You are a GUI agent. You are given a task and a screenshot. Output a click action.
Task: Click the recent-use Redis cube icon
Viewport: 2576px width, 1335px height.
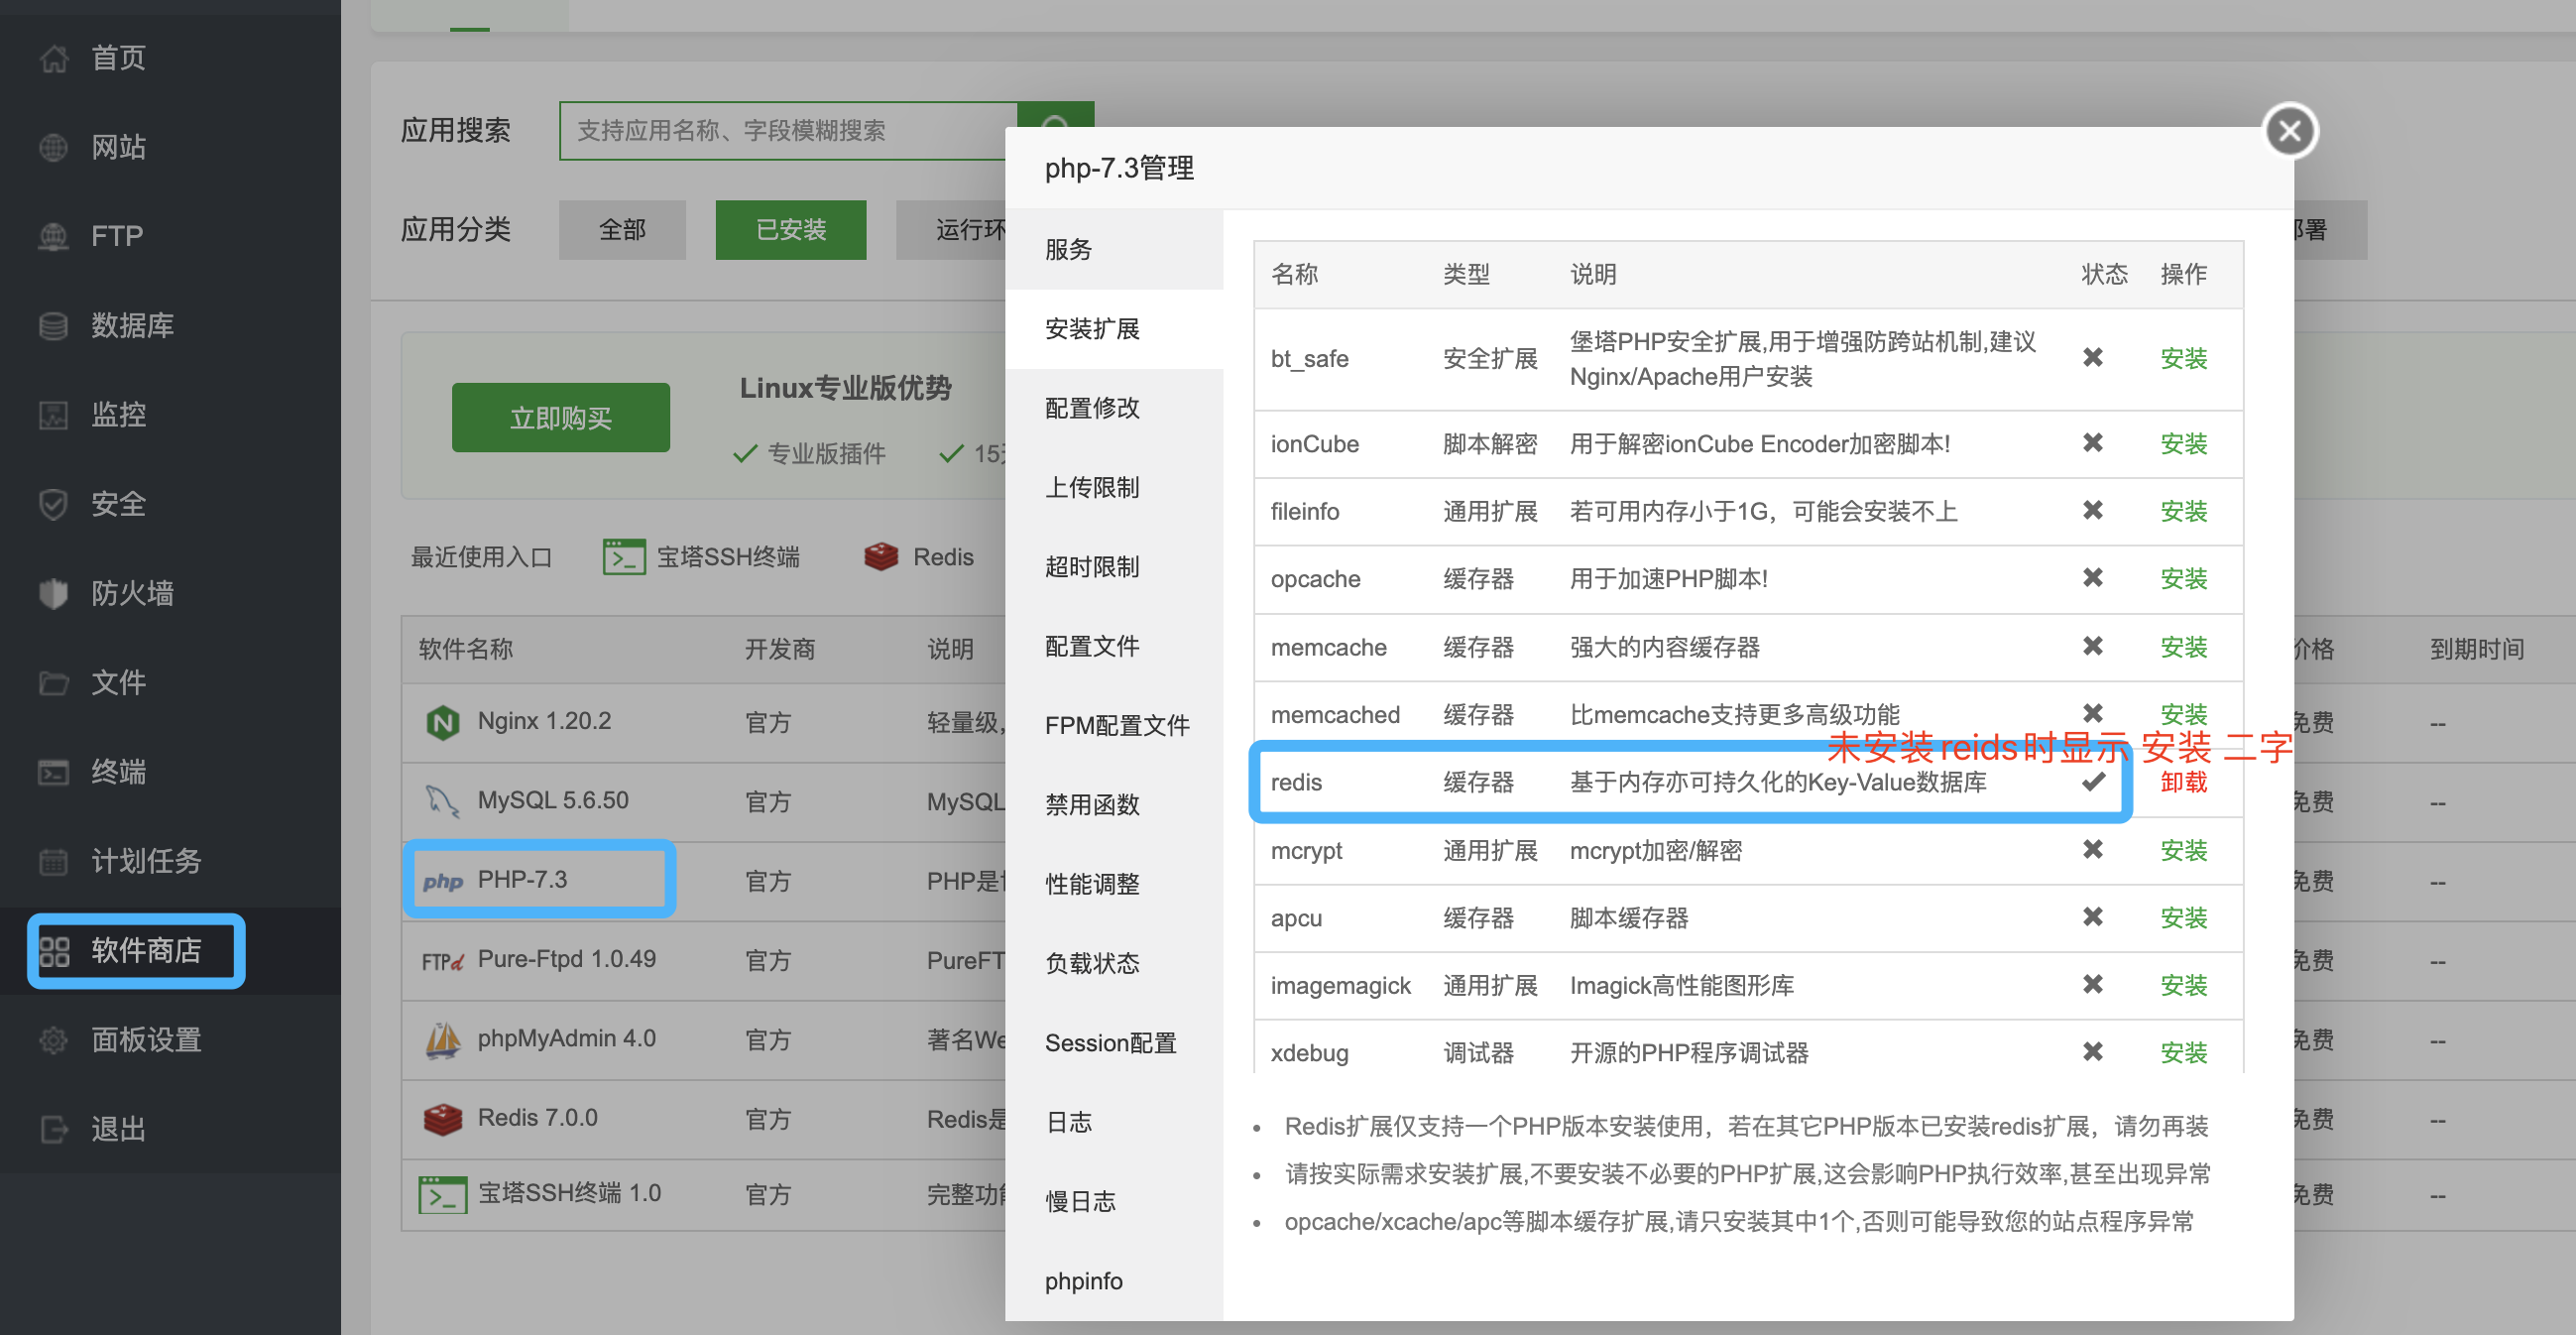click(x=881, y=557)
